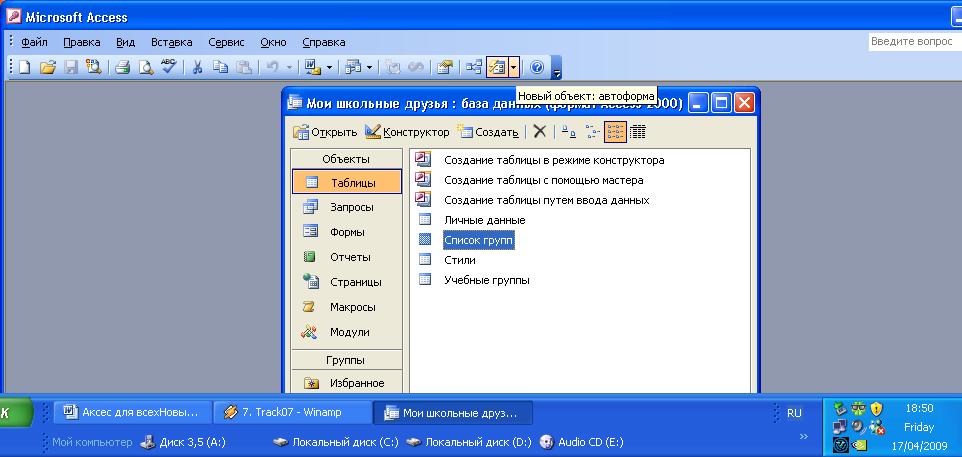Delete the selected object with the X icon
The image size is (962, 457).
pos(539,131)
